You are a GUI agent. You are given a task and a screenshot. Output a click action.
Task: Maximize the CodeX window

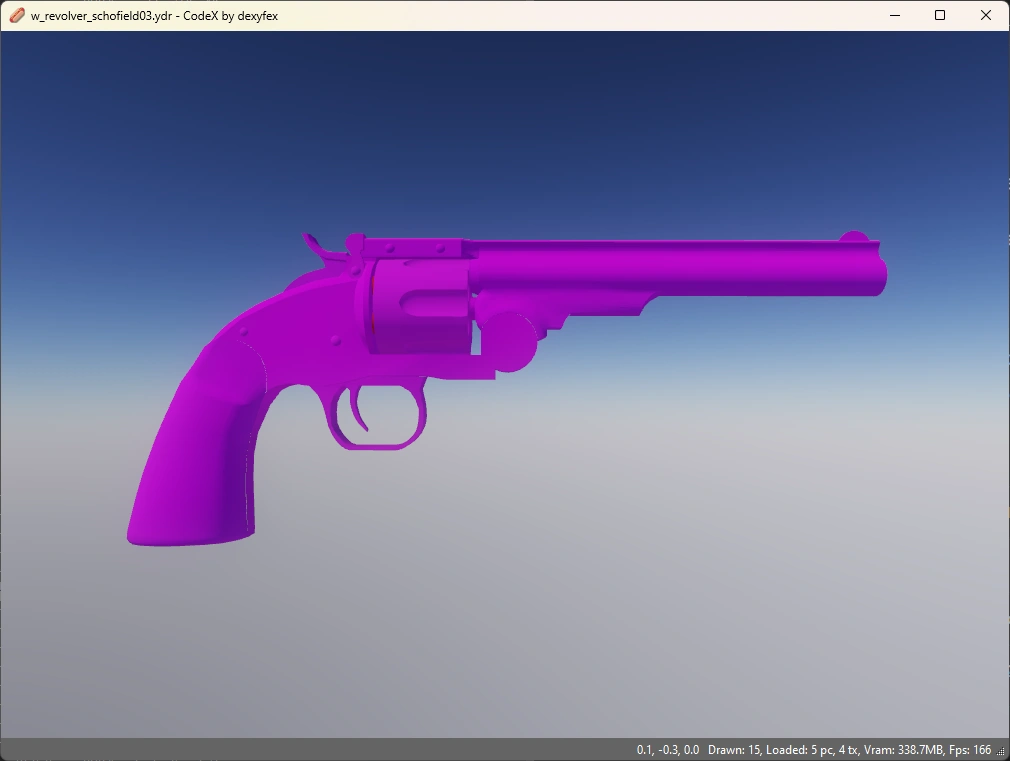940,15
